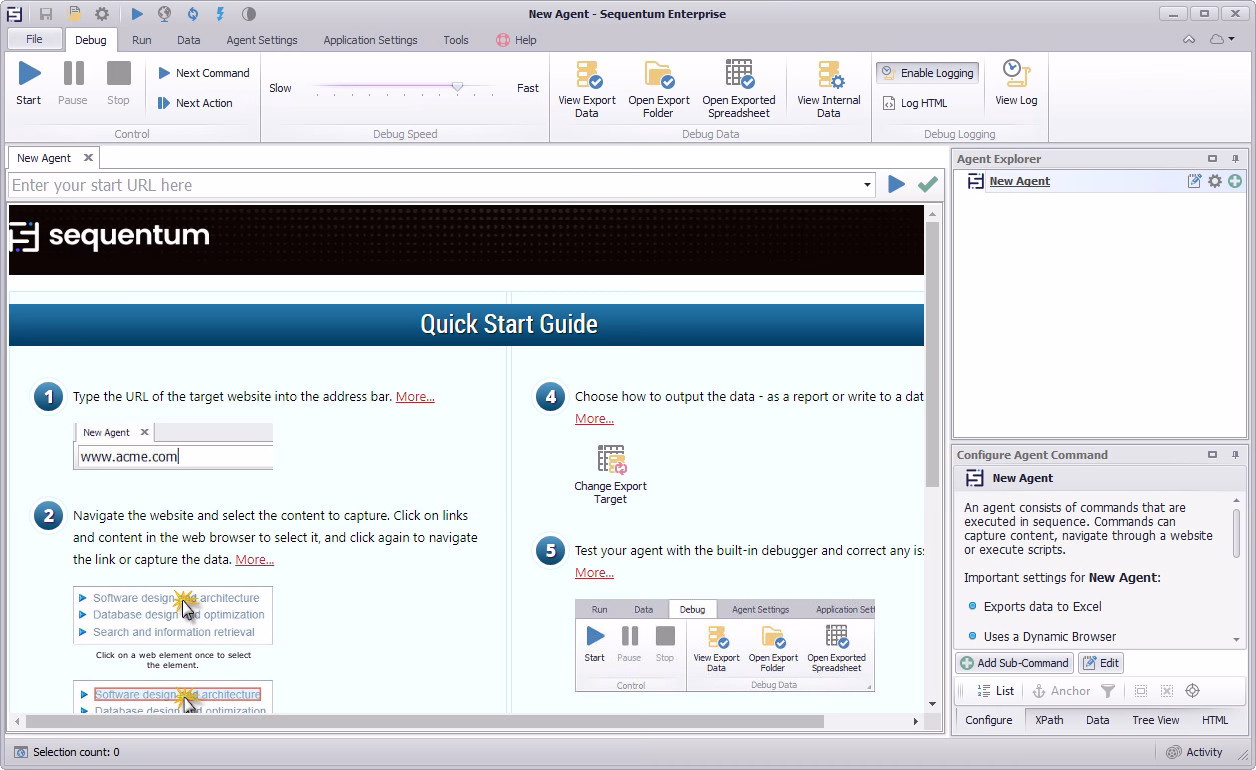Click the blue play icon in title bar
Viewport: 1256px width, 770px height.
[137, 14]
